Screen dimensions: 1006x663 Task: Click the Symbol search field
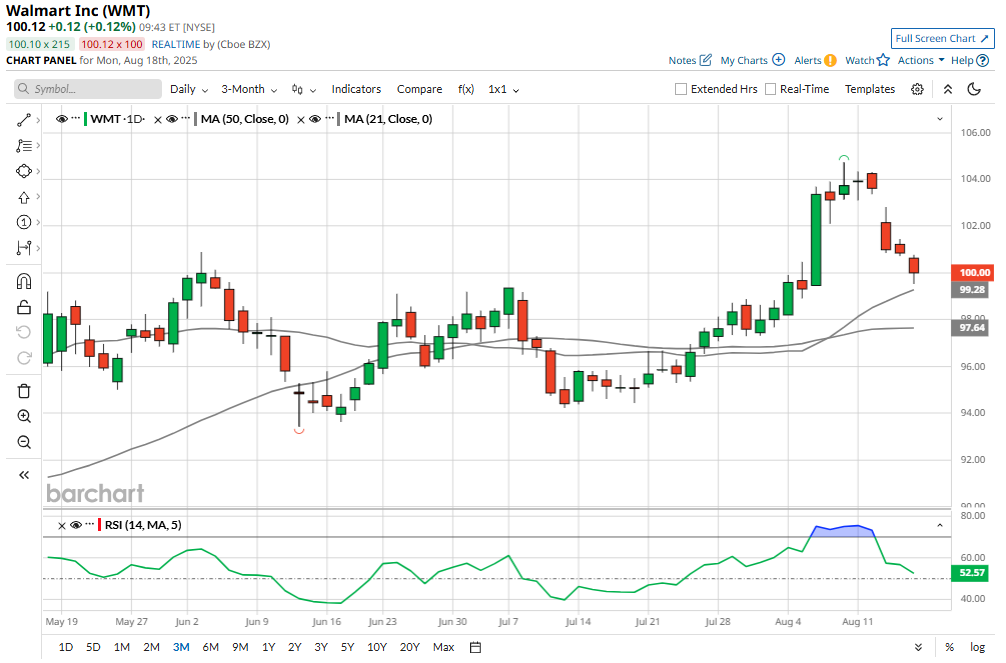tap(88, 89)
